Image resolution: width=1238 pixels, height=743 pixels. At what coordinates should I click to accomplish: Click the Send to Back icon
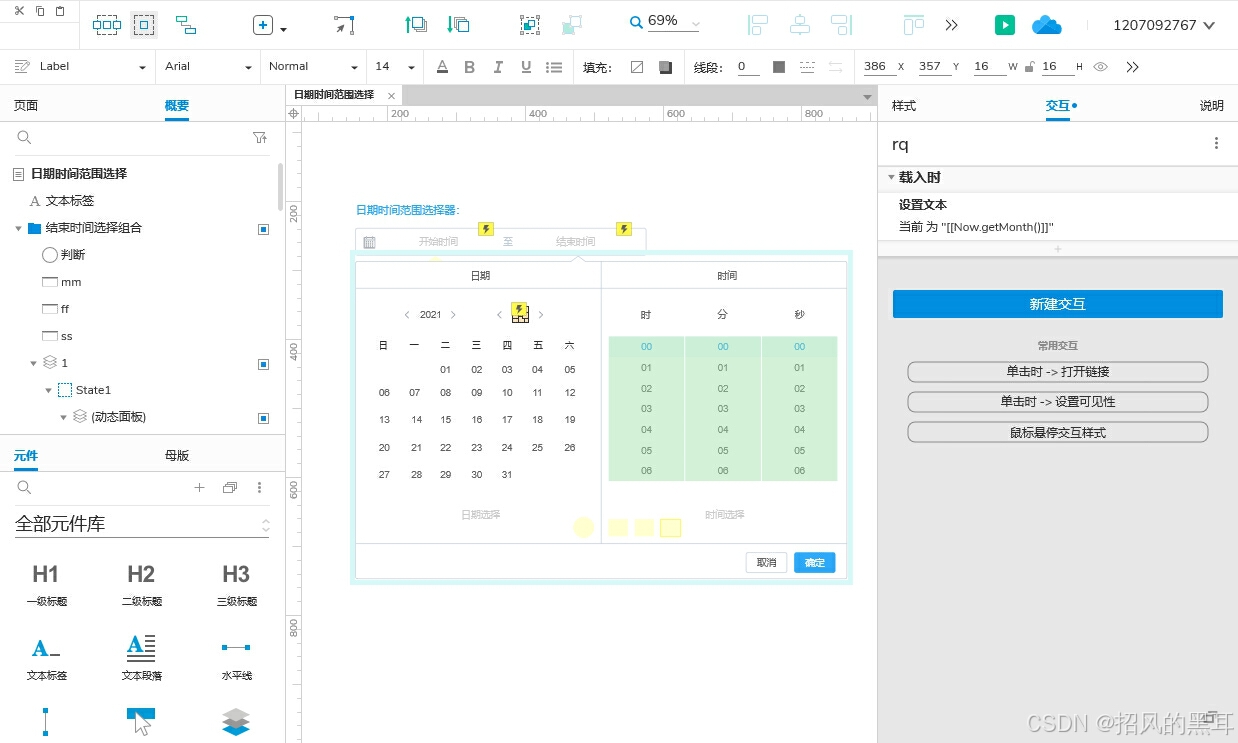(459, 25)
